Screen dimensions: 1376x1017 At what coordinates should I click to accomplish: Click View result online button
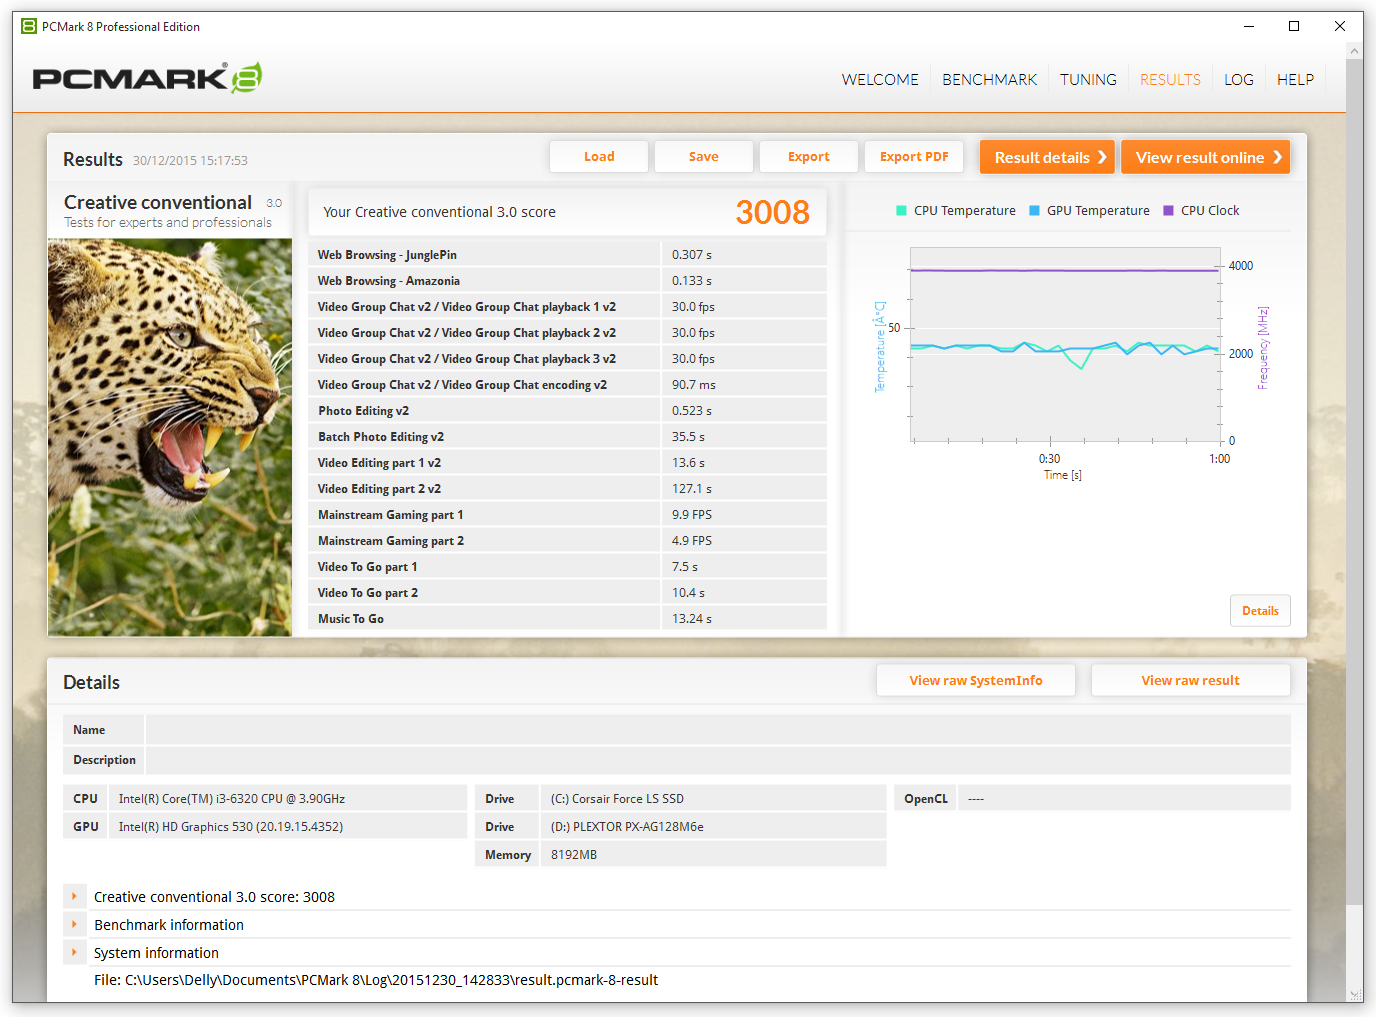1205,157
